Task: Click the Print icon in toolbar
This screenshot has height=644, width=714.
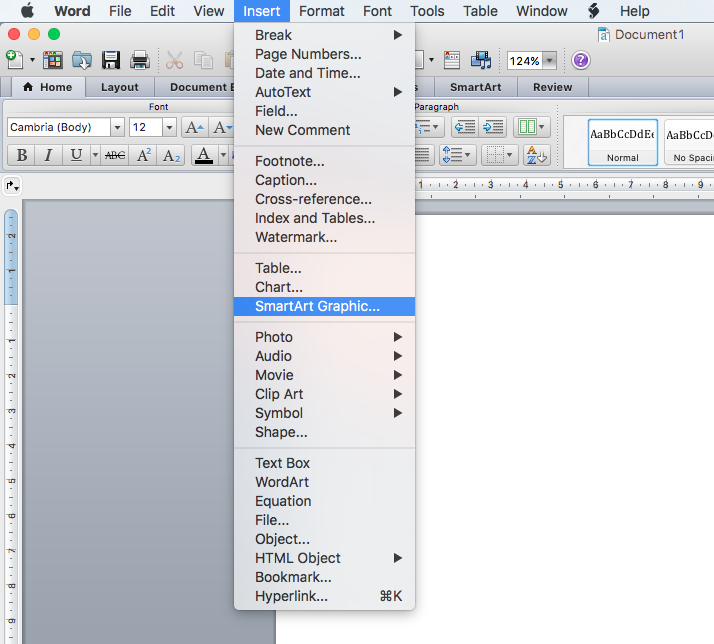Action: click(x=140, y=60)
